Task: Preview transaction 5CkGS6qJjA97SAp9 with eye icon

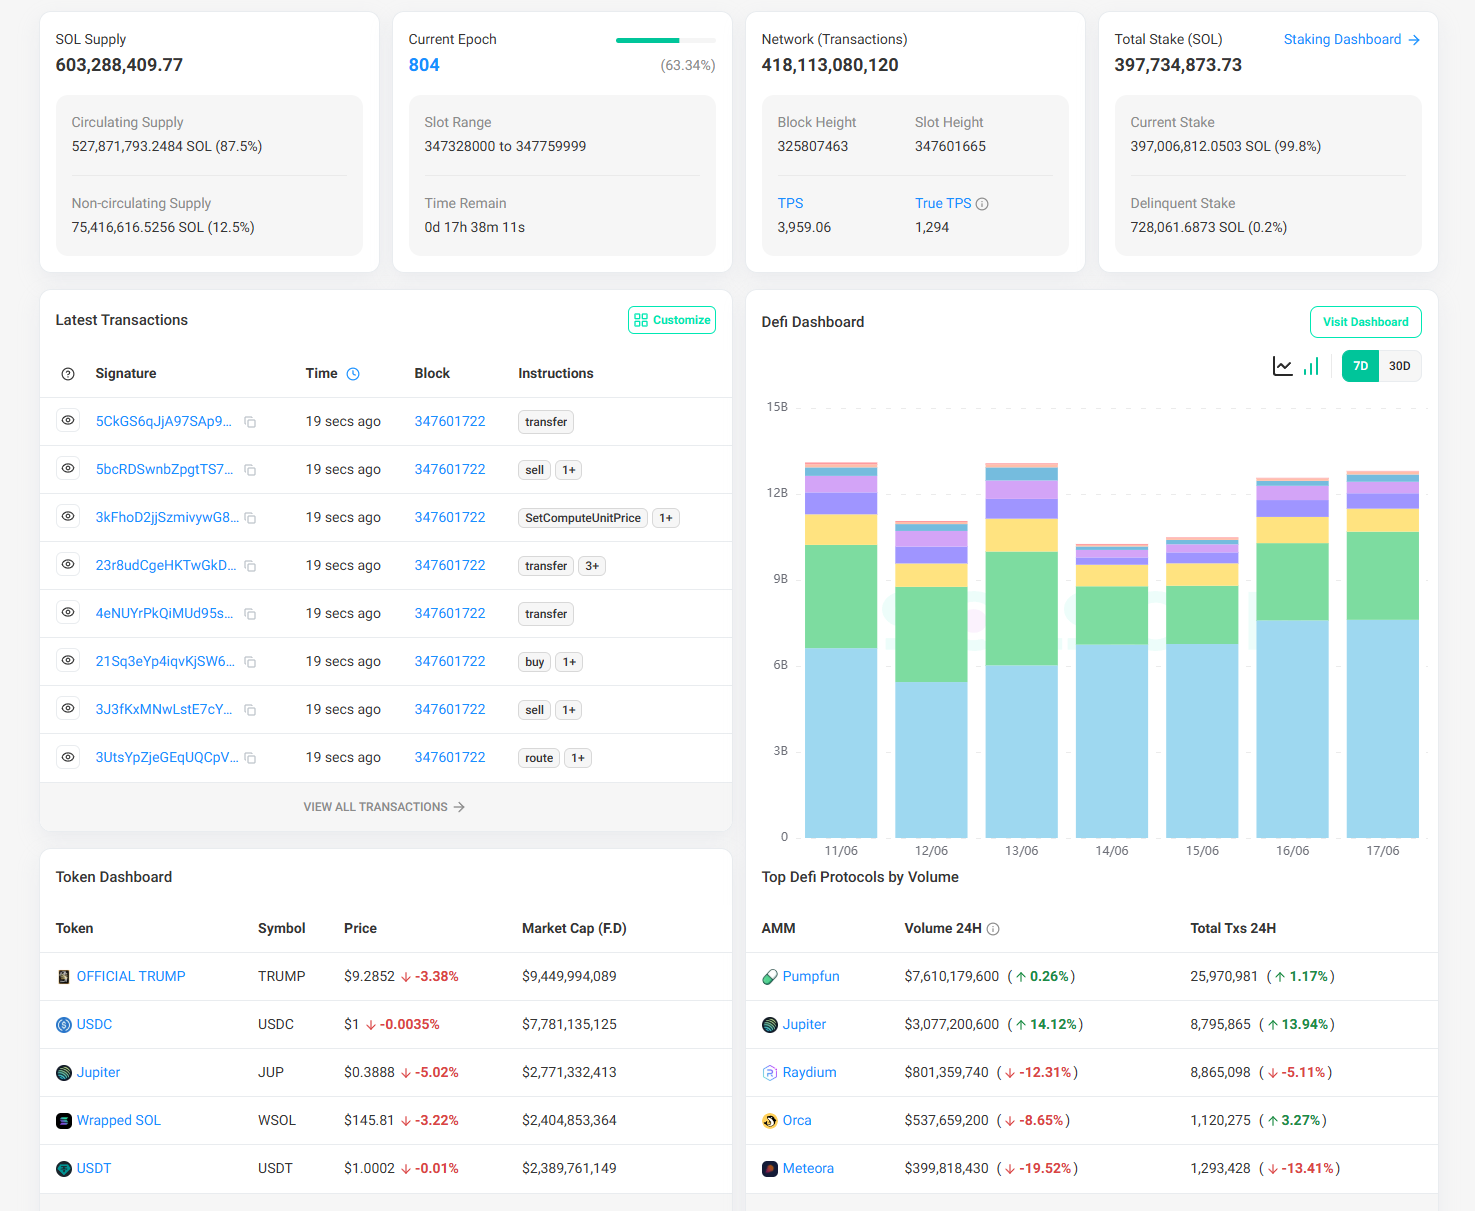Action: click(68, 421)
